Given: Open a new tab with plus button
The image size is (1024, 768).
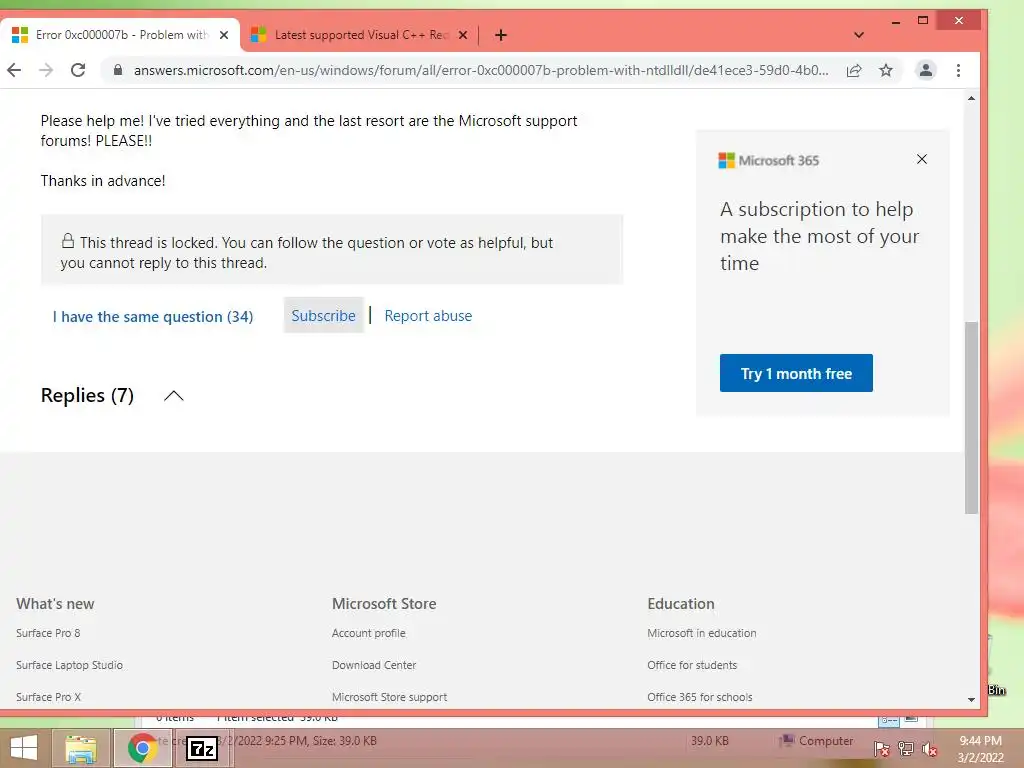Looking at the screenshot, I should (x=501, y=35).
